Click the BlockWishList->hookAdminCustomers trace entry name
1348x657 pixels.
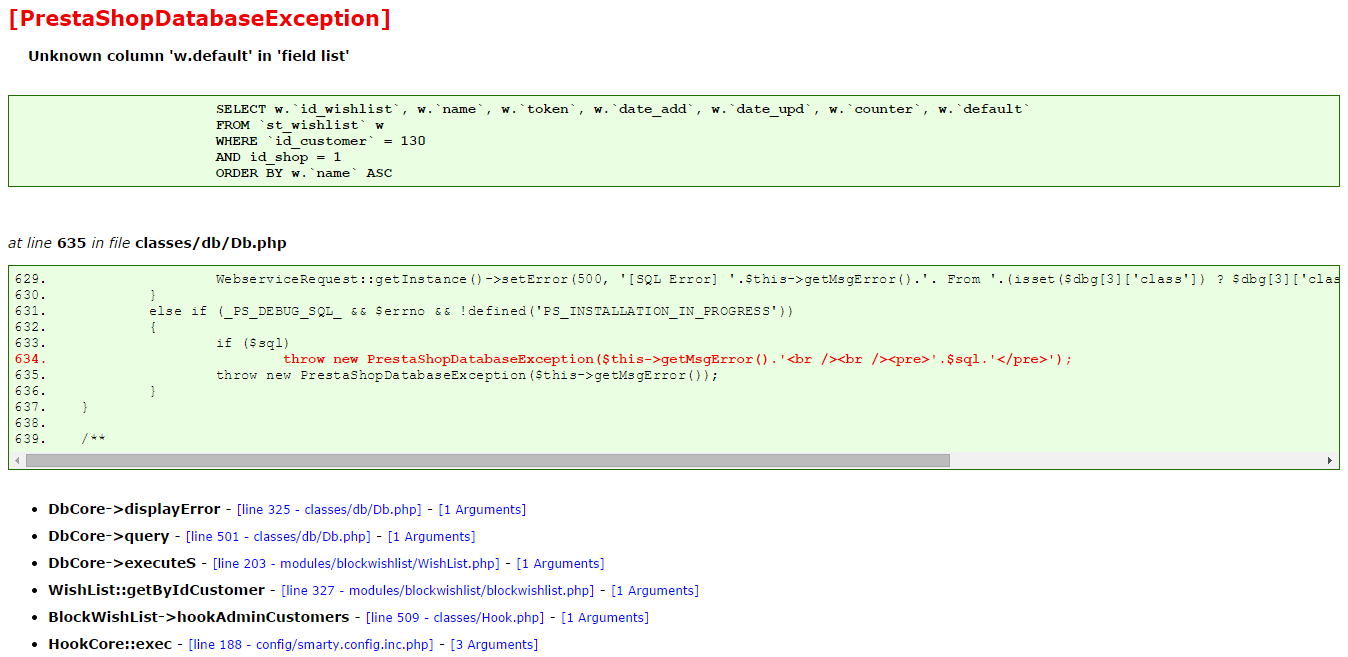[x=199, y=617]
